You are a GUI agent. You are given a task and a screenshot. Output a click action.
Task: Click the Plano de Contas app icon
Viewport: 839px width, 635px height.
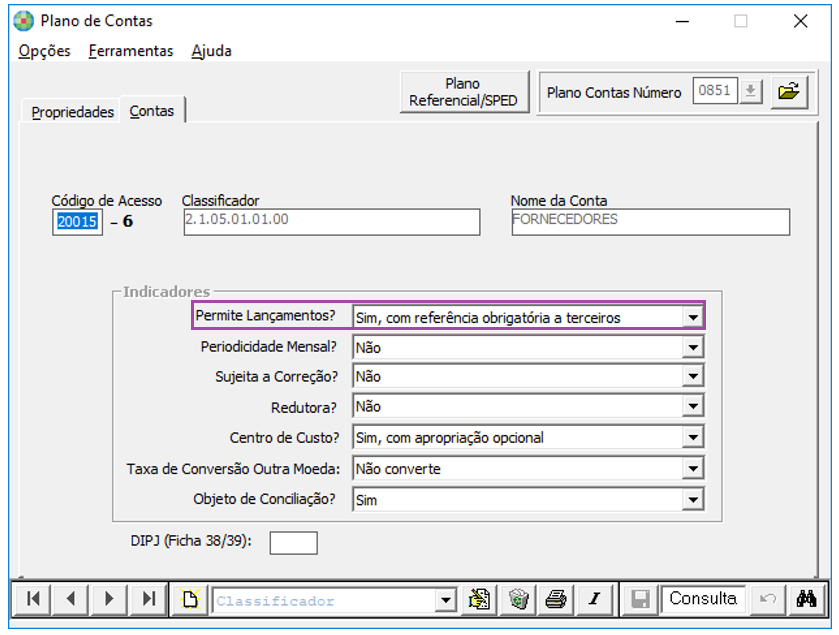click(x=24, y=21)
